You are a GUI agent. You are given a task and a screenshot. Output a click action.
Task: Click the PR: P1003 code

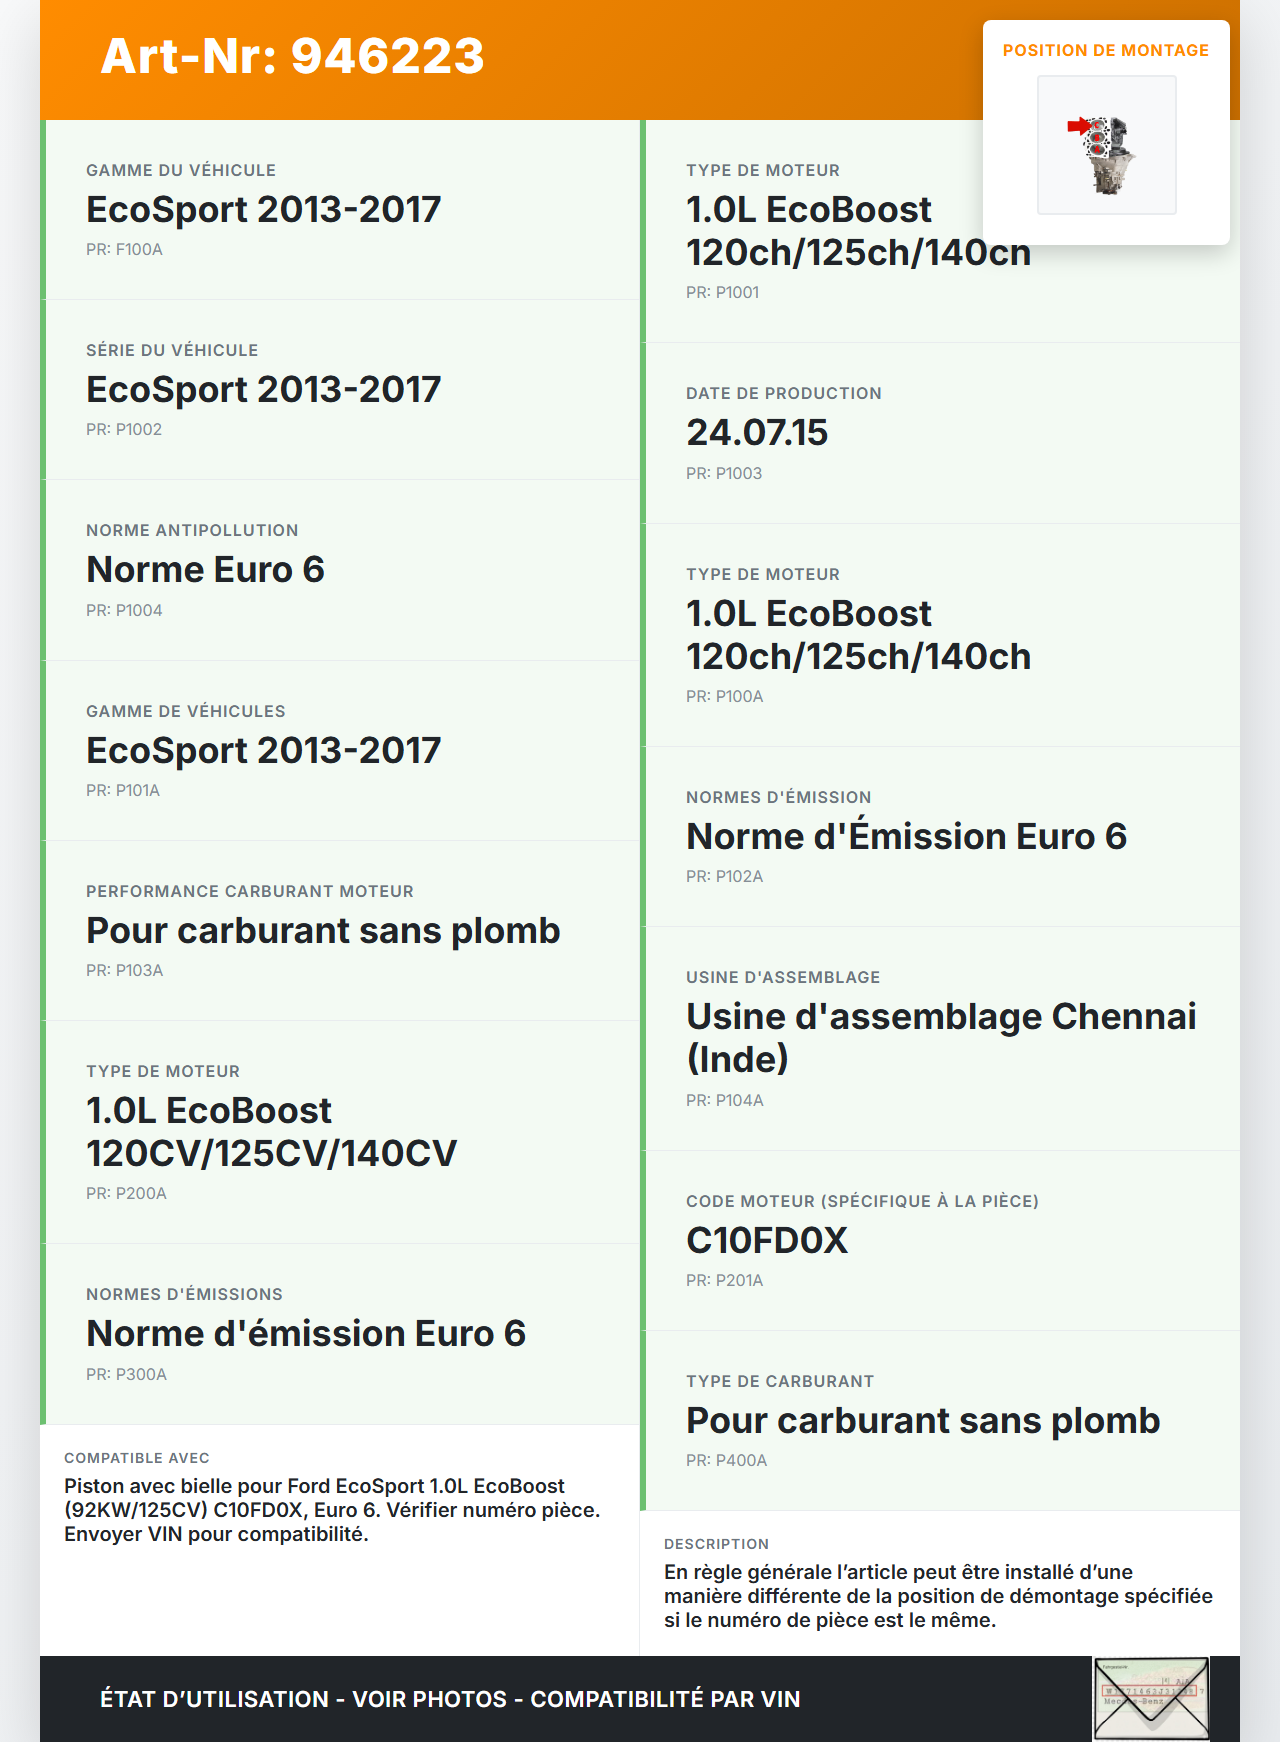pos(724,473)
